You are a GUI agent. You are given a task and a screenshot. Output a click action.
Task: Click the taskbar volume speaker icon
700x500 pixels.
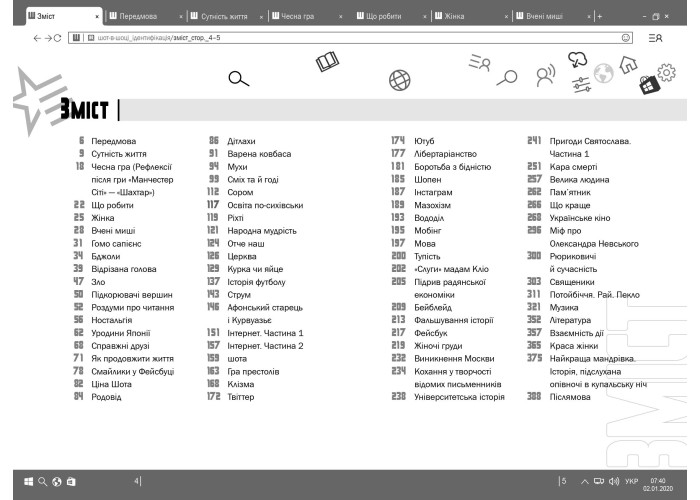tap(614, 481)
